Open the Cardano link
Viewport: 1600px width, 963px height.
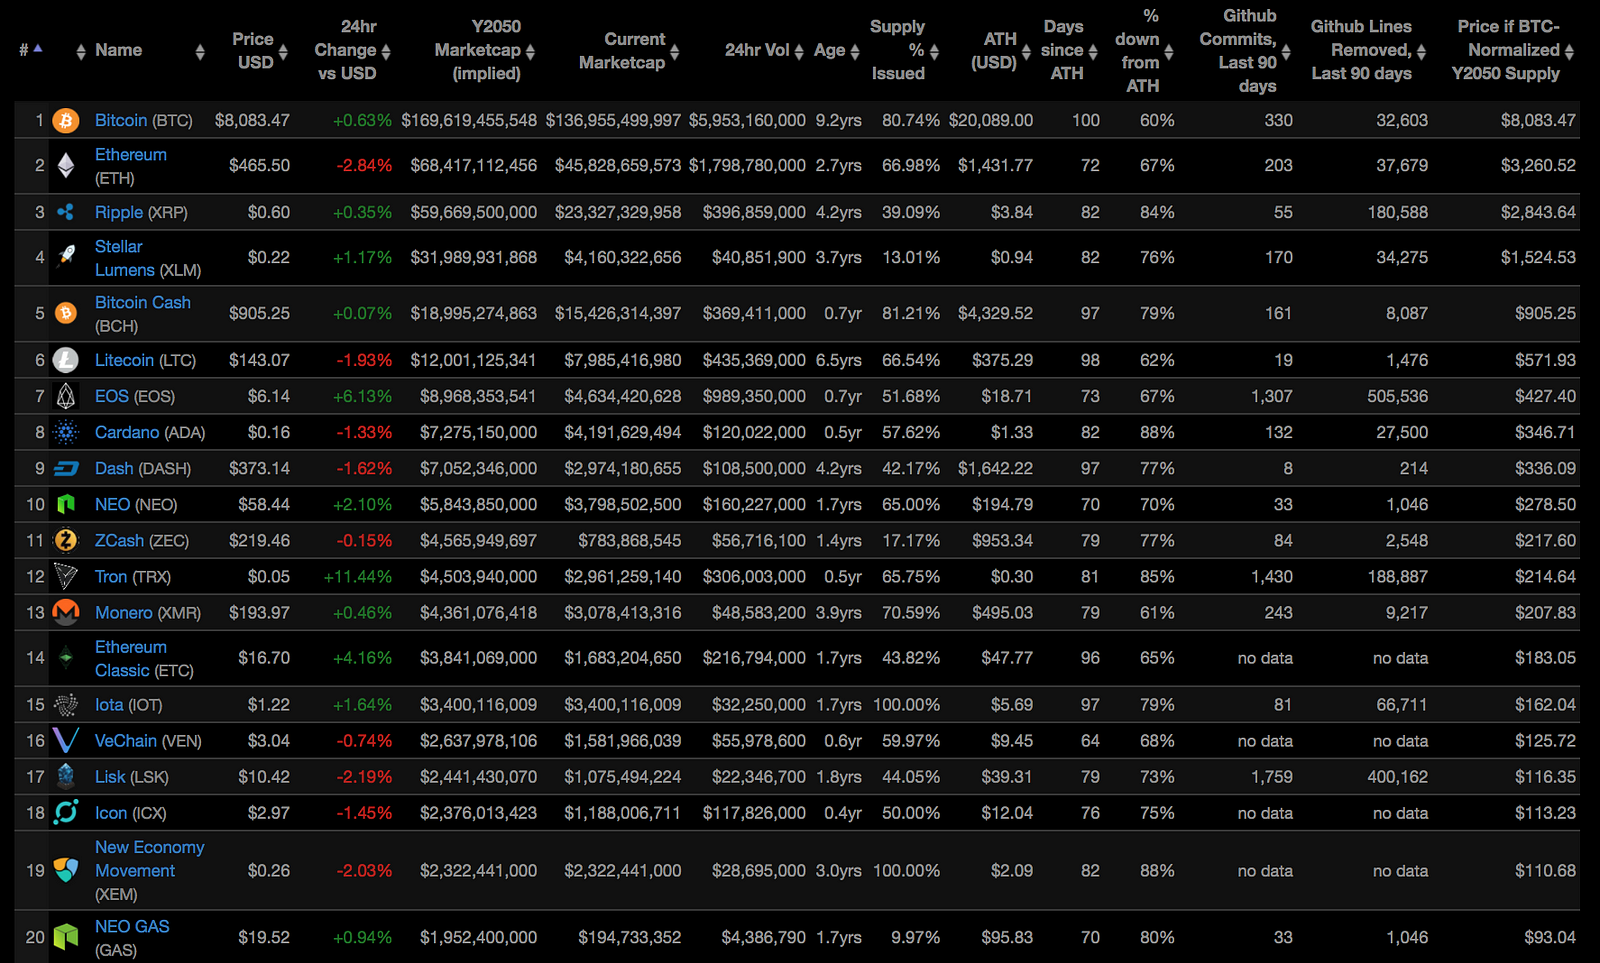pyautogui.click(x=127, y=432)
